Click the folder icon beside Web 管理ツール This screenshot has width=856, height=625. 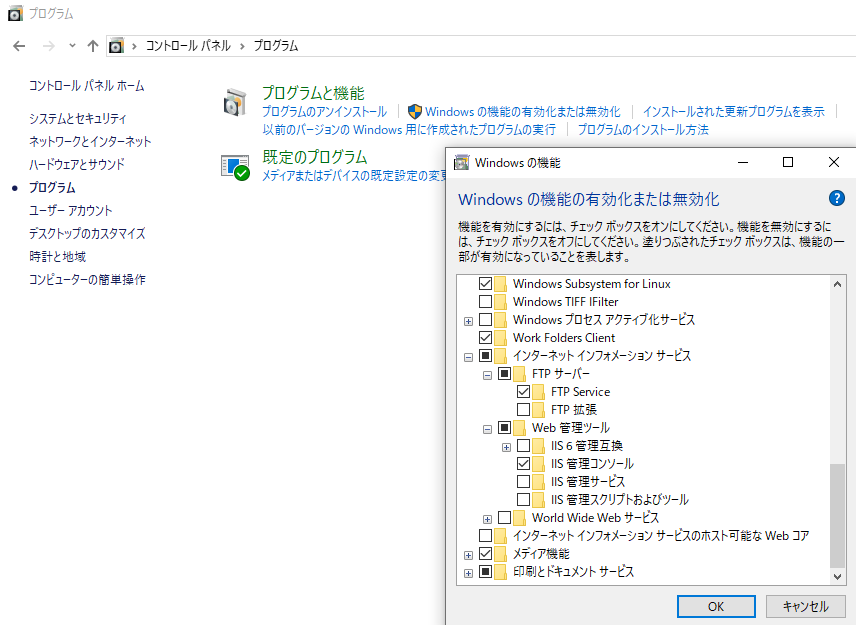[519, 428]
